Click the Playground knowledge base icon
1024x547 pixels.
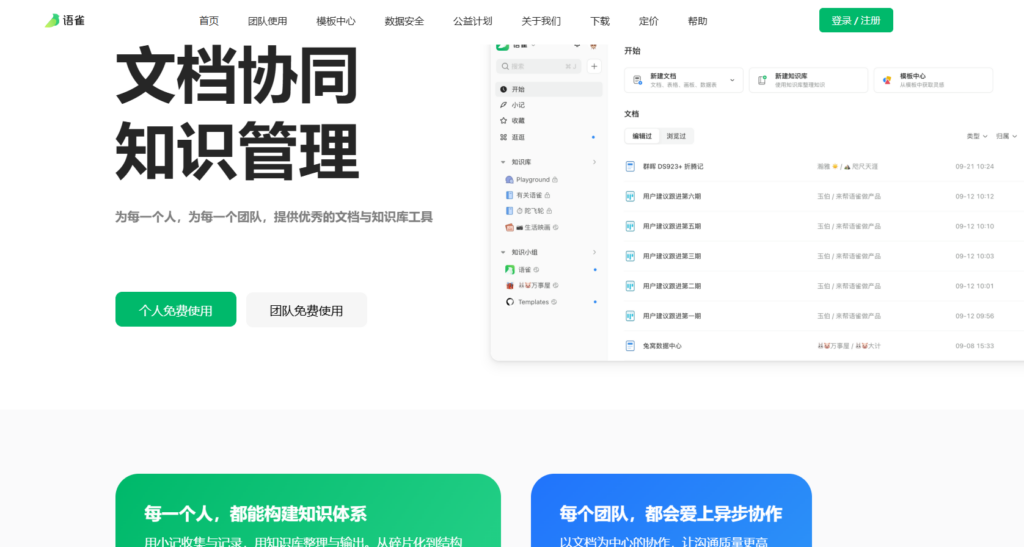tap(509, 180)
